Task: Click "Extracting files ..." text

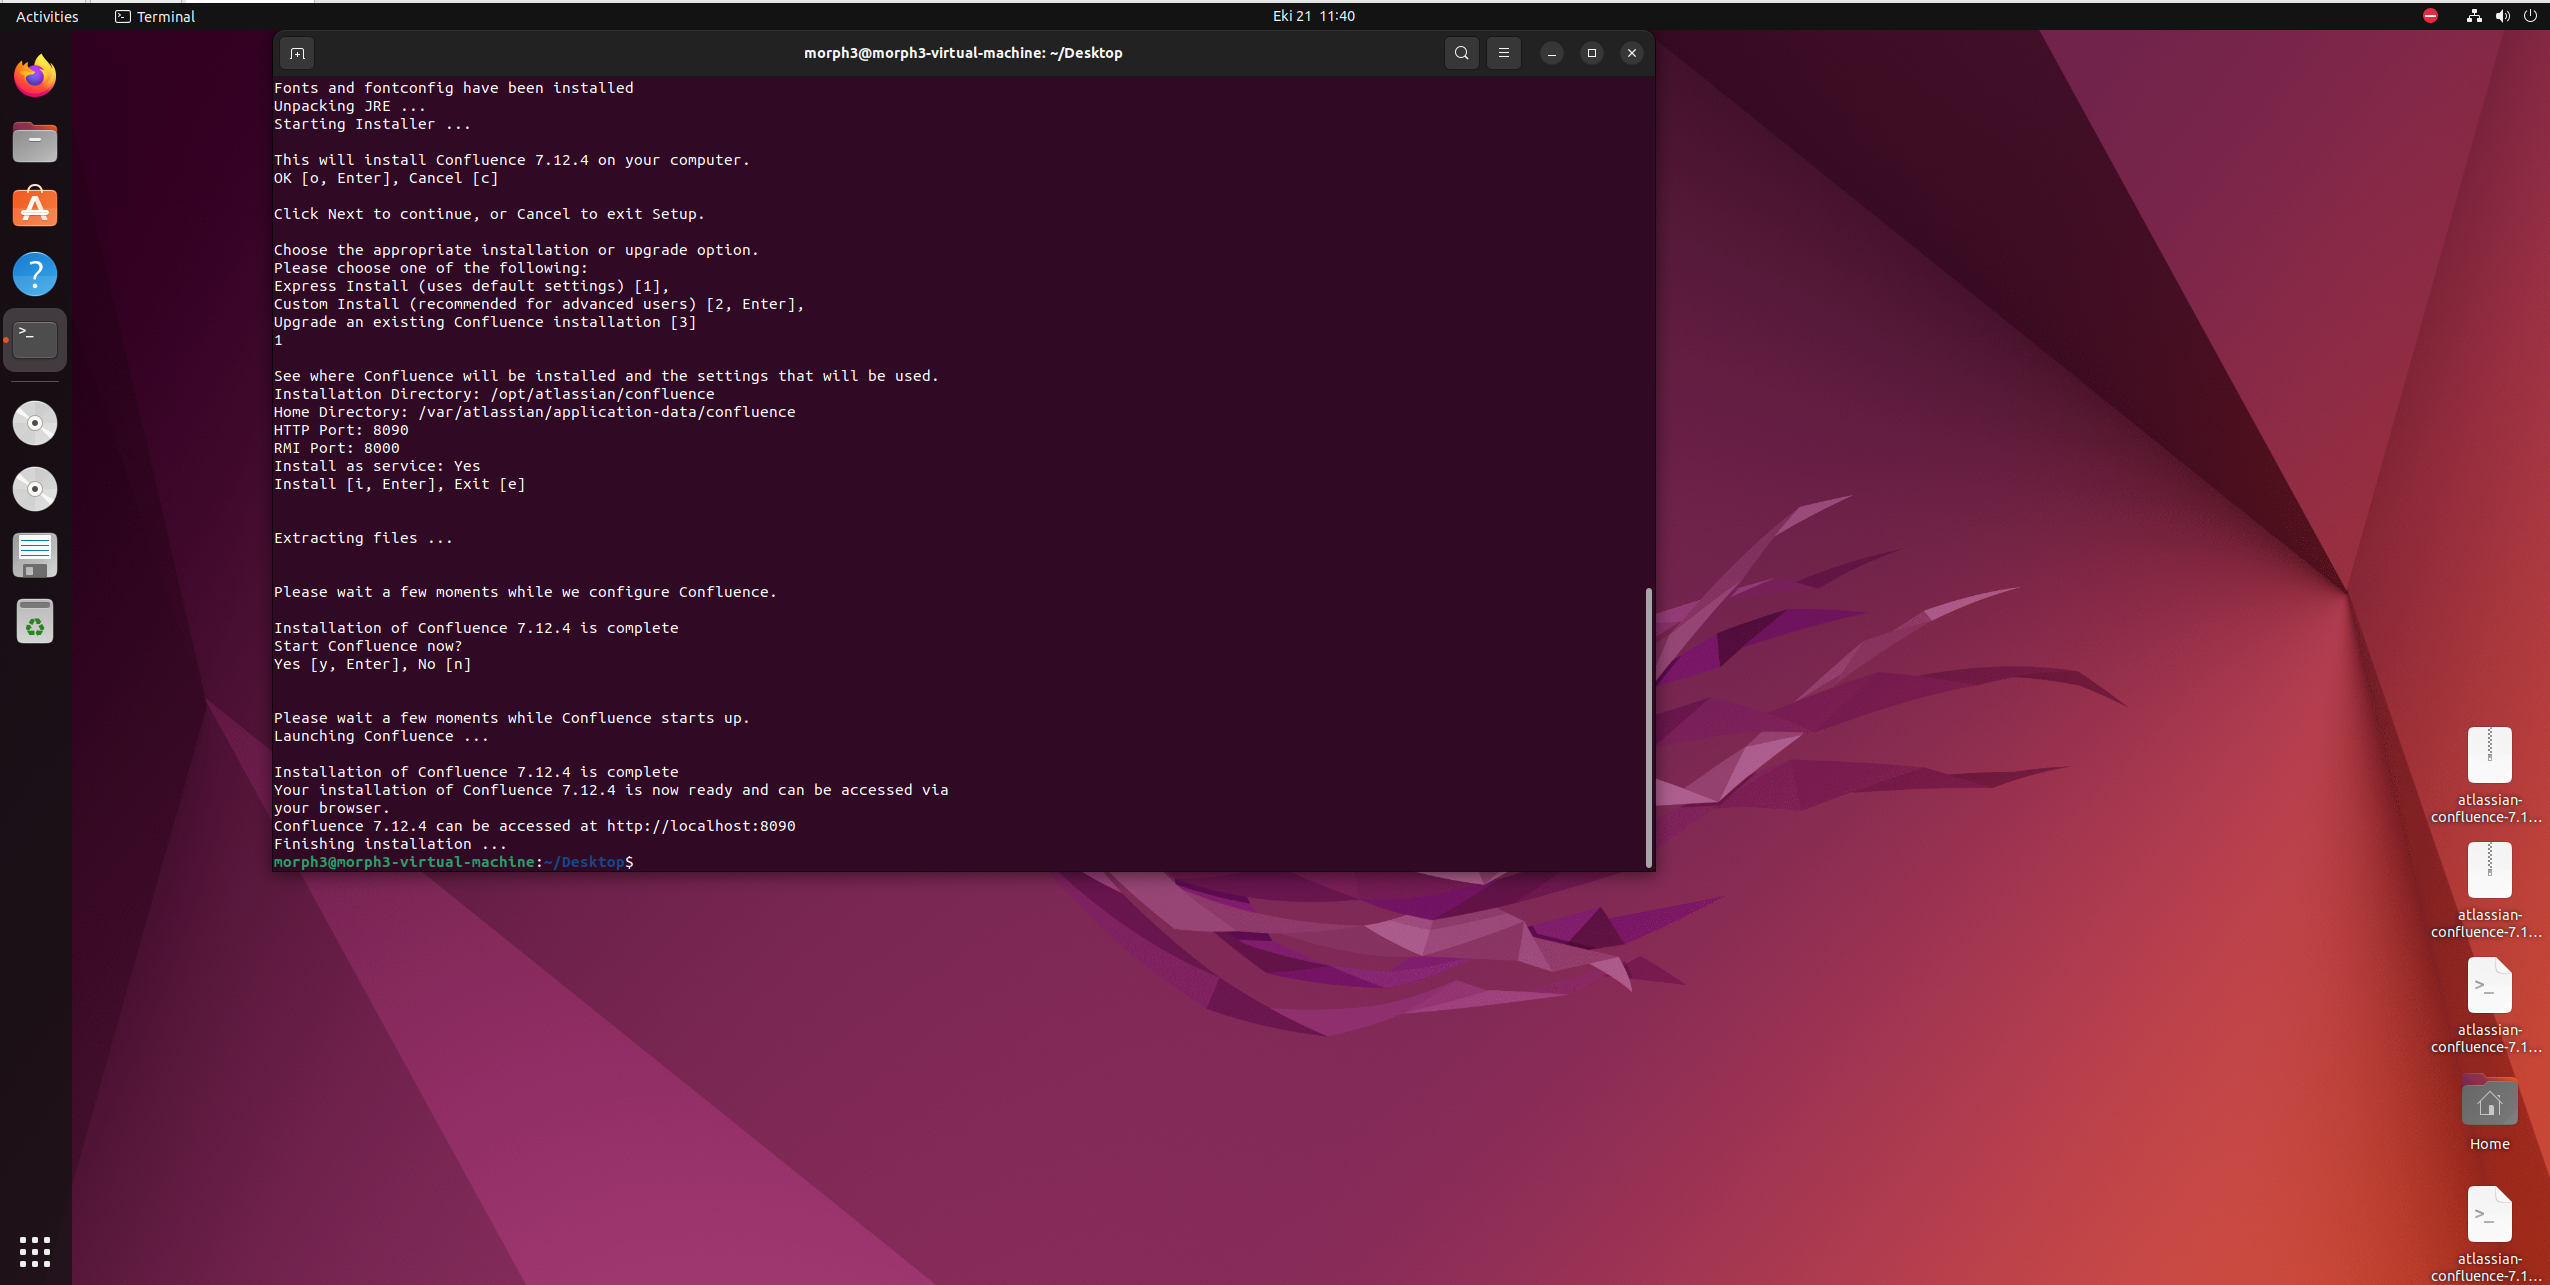Action: tap(363, 538)
